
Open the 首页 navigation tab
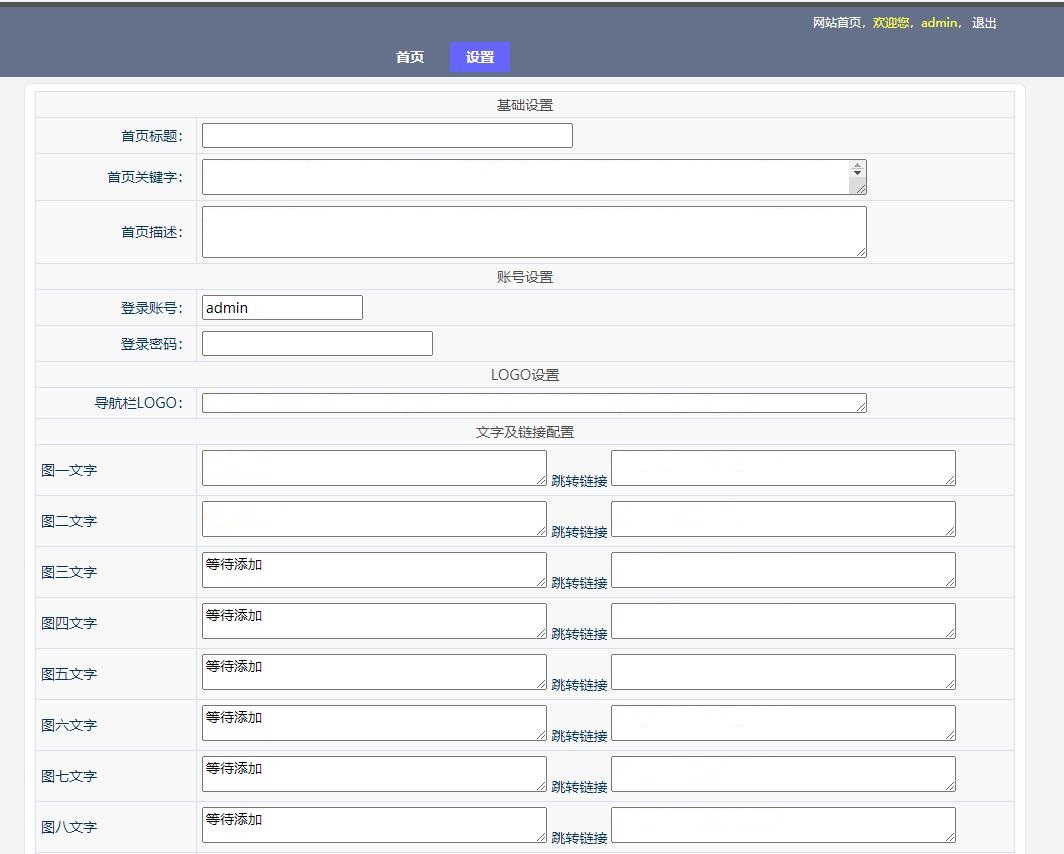[410, 58]
